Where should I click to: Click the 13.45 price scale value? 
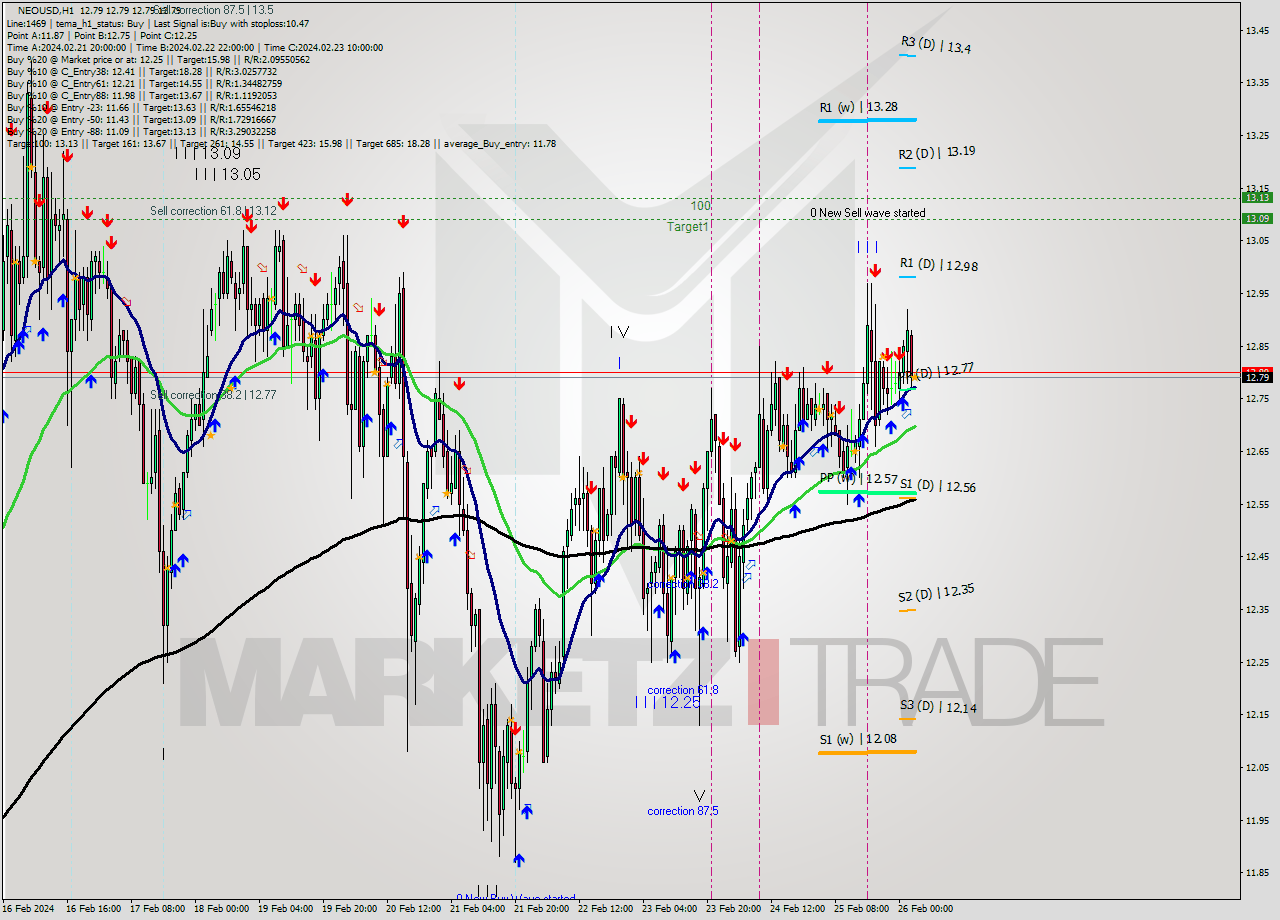click(x=1258, y=30)
